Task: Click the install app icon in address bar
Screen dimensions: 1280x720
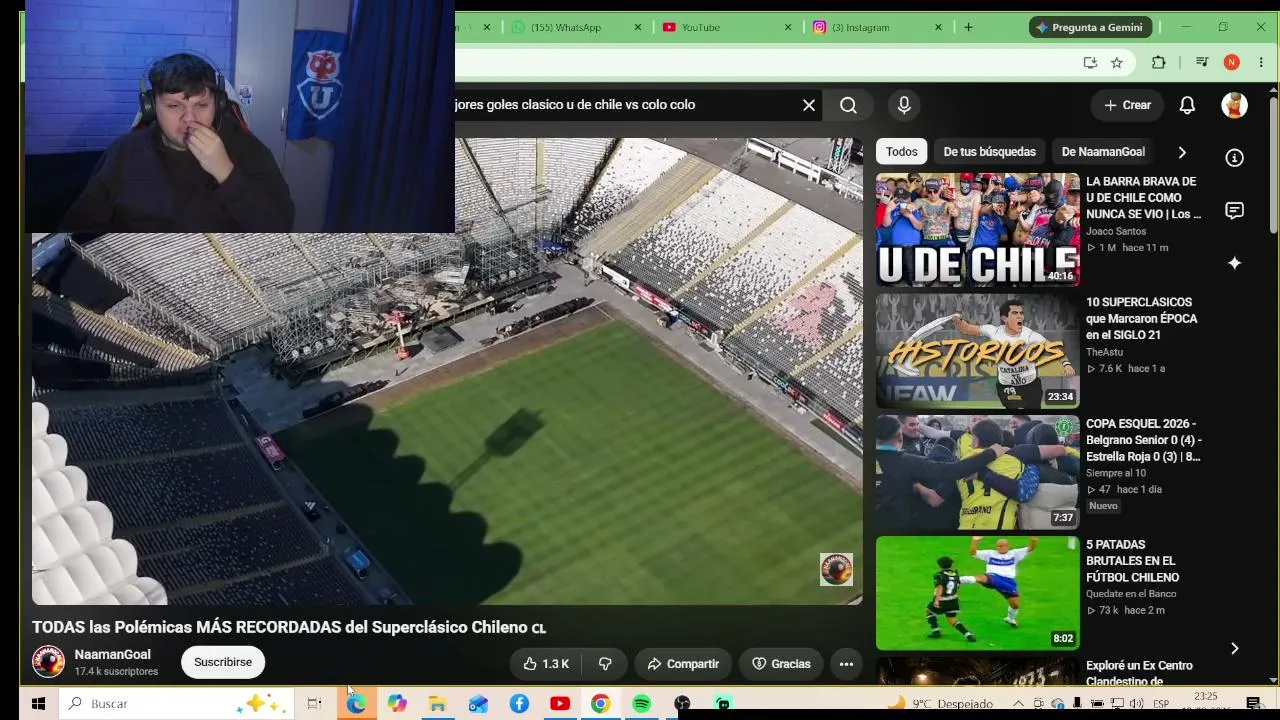Action: [1090, 62]
